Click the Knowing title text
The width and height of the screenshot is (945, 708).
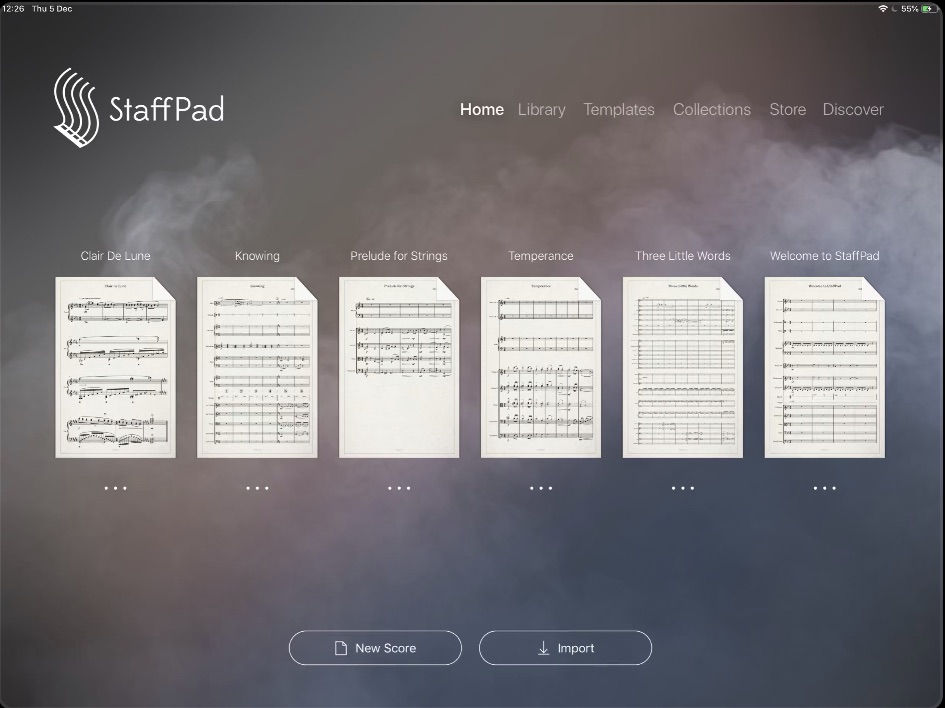click(257, 256)
